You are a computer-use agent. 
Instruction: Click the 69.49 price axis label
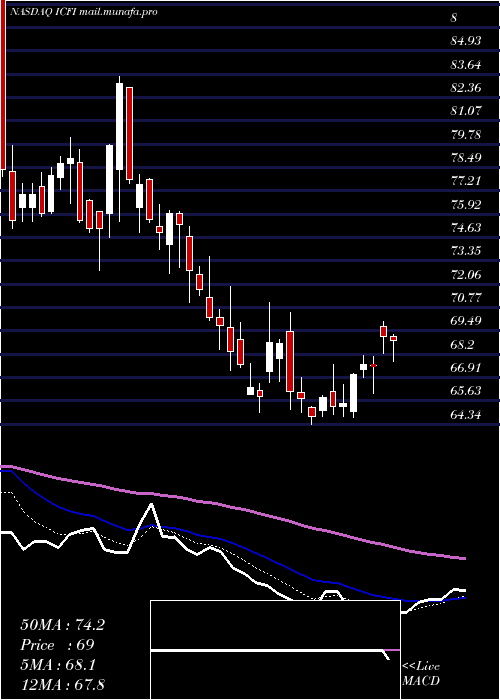pyautogui.click(x=466, y=321)
